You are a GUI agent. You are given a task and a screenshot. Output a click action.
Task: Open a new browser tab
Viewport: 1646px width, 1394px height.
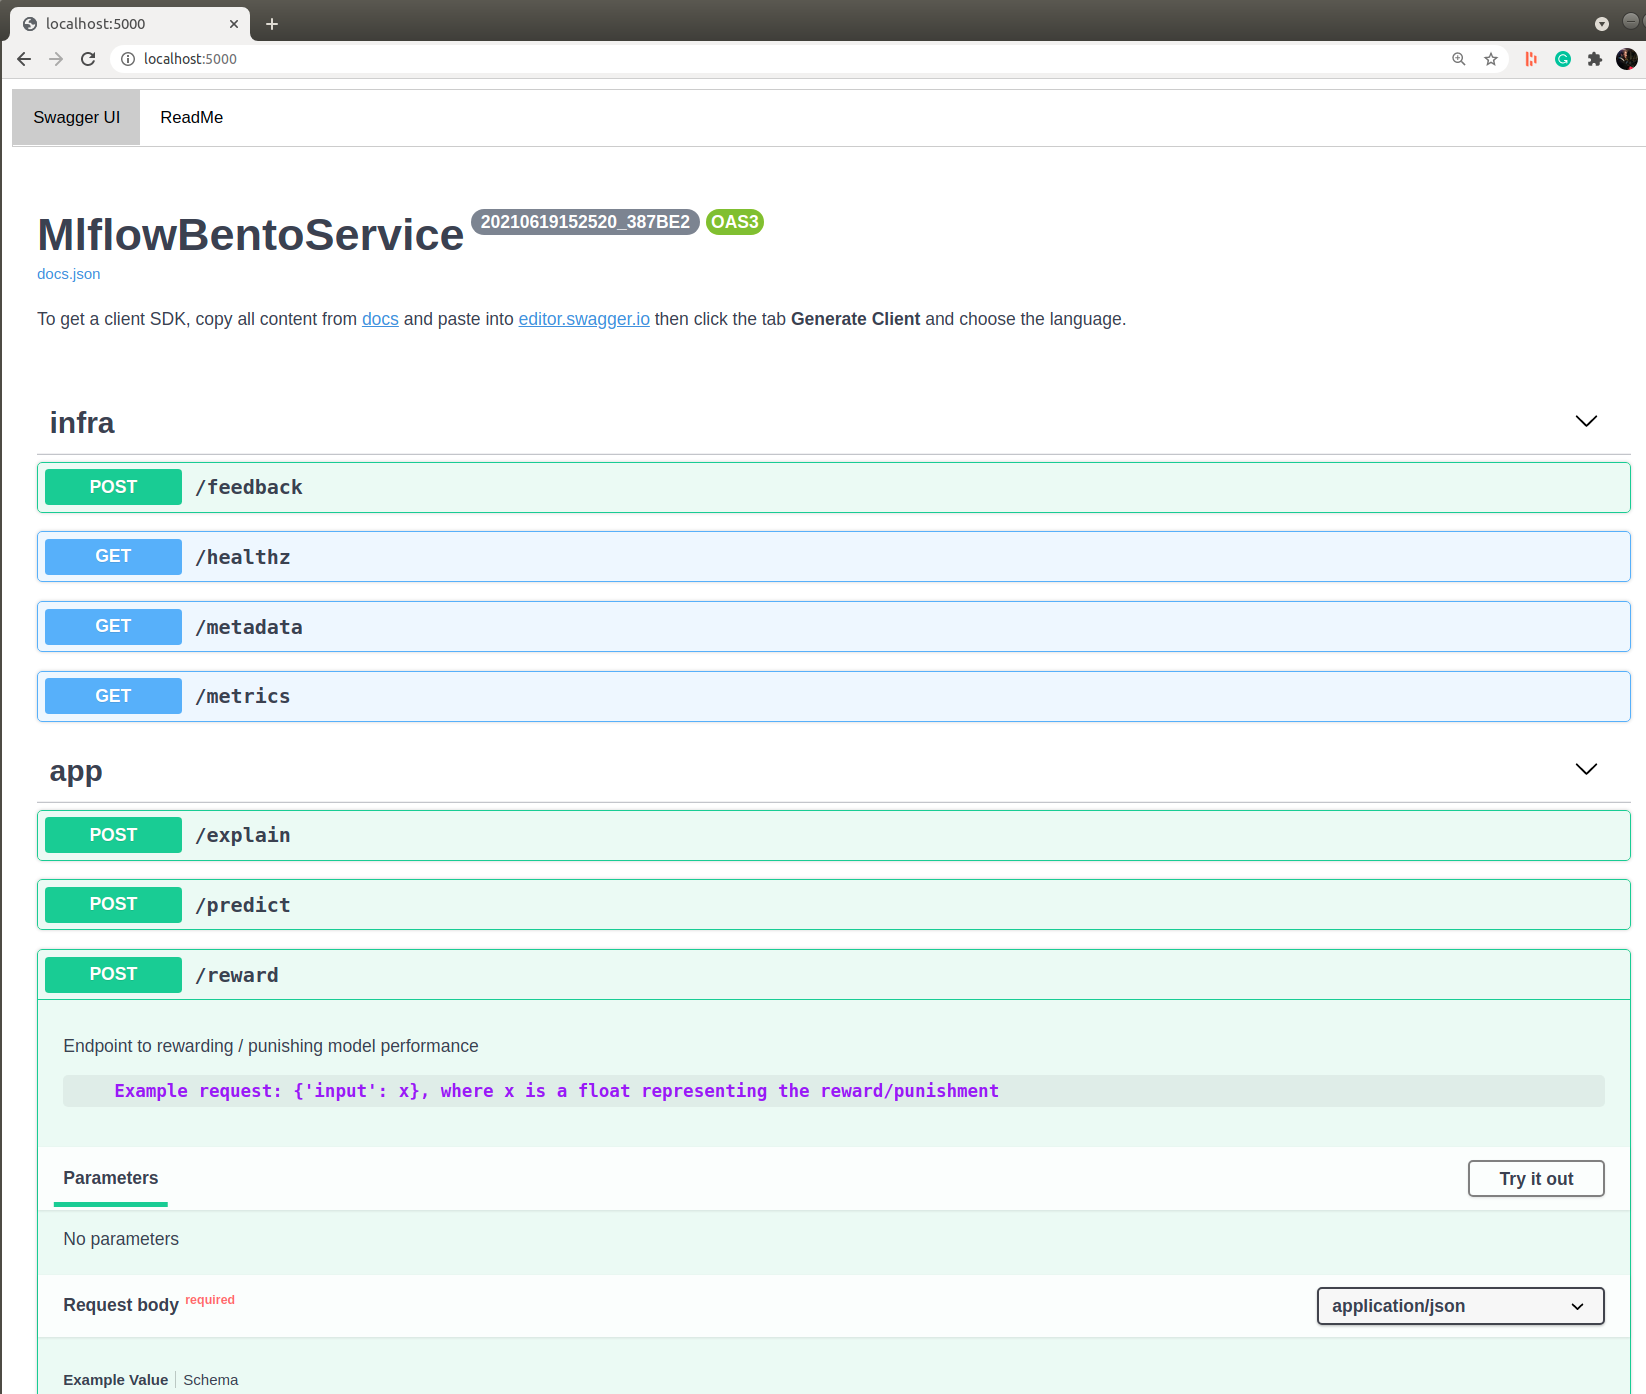click(272, 24)
